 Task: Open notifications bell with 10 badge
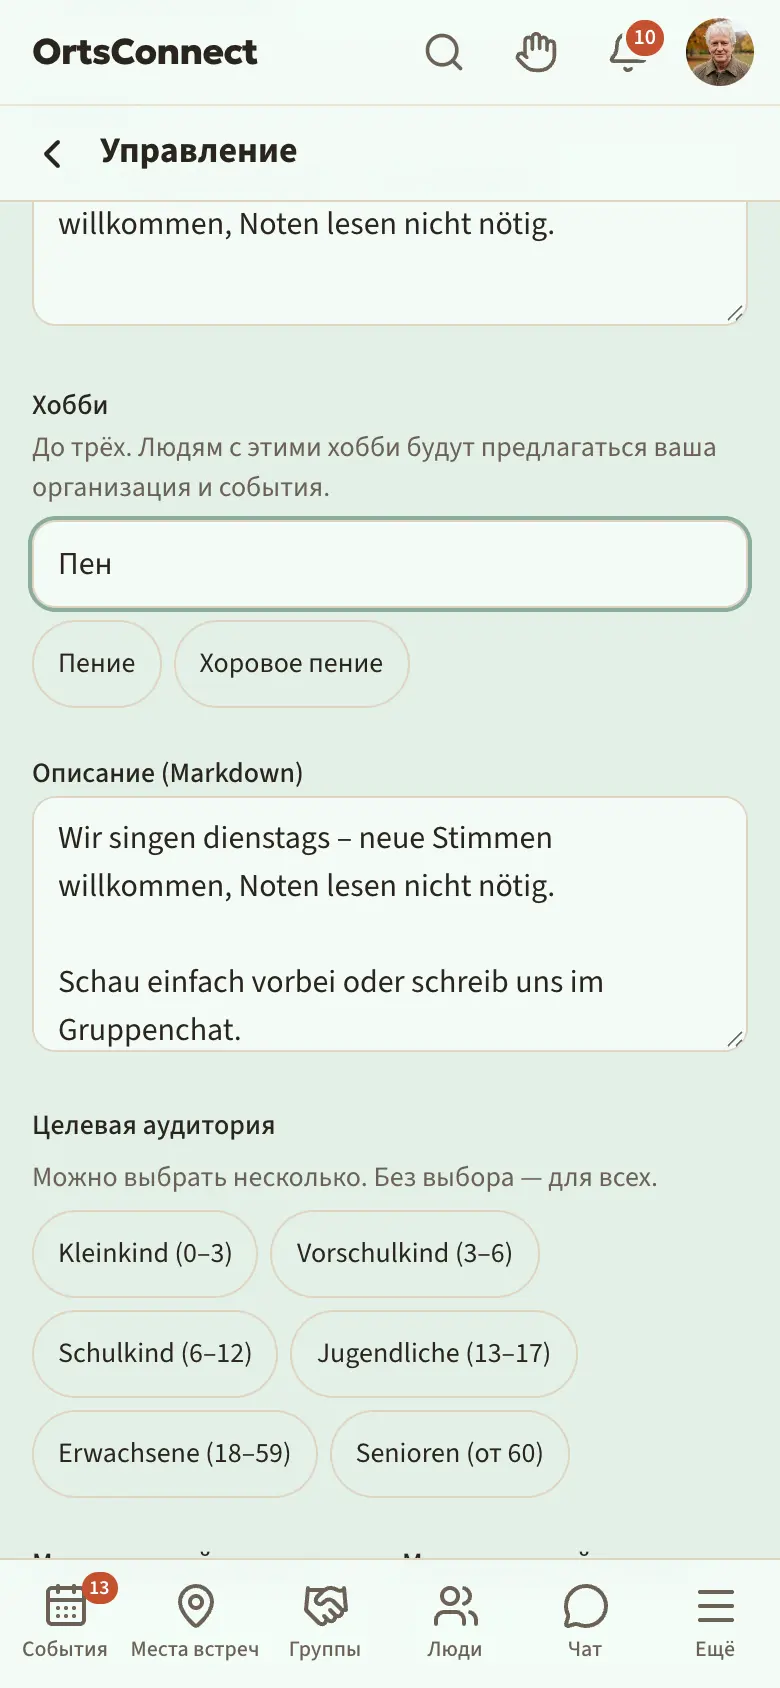click(628, 52)
